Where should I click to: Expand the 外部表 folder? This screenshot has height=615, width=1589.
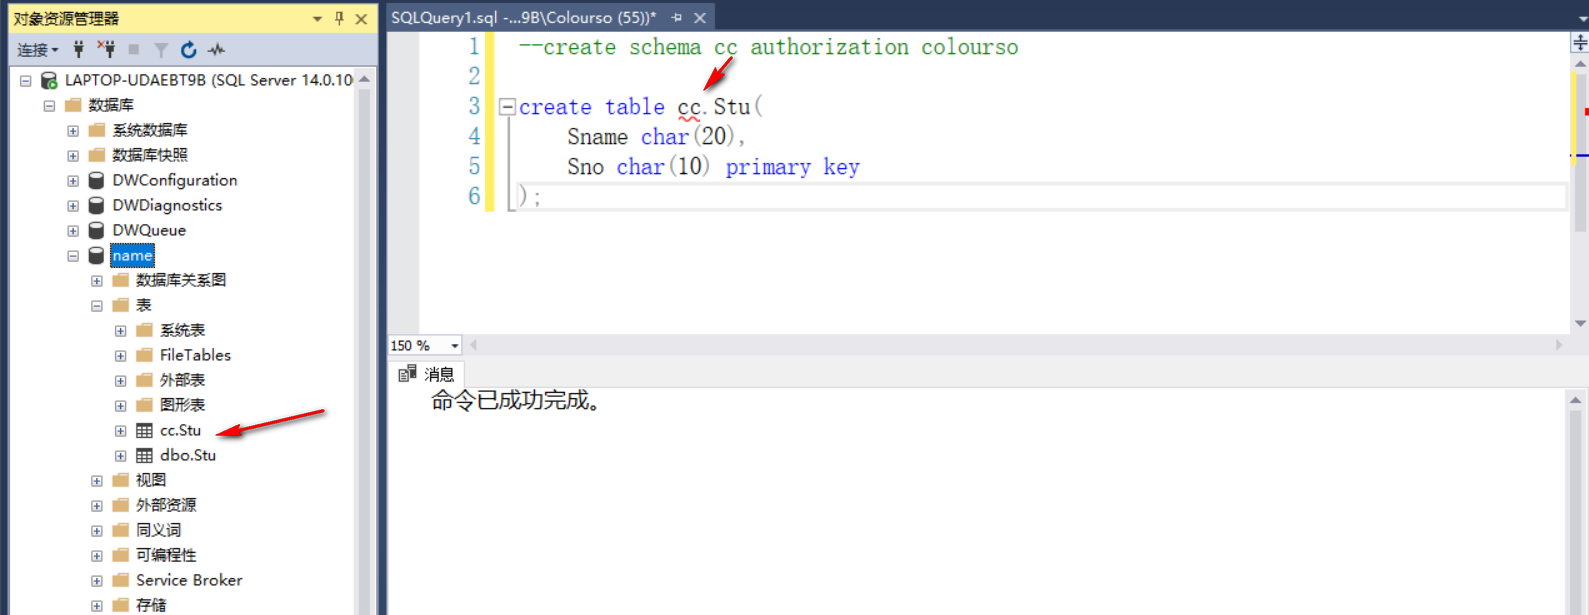(121, 380)
